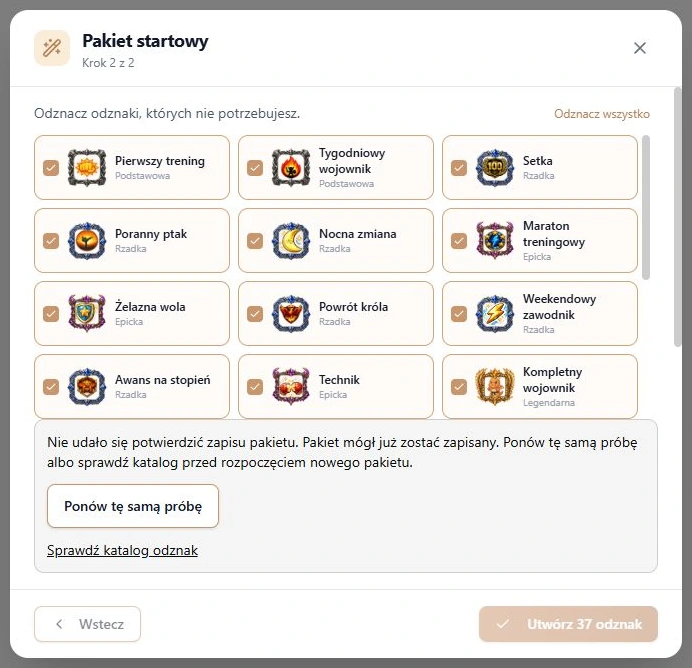Click the Ponów tę samą próbę button

133,506
